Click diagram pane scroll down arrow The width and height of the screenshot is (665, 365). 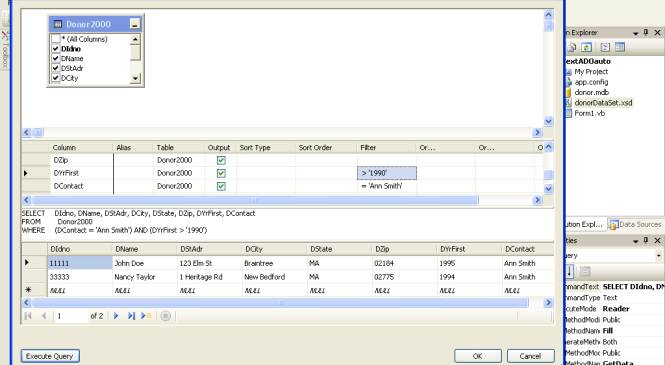coord(548,121)
